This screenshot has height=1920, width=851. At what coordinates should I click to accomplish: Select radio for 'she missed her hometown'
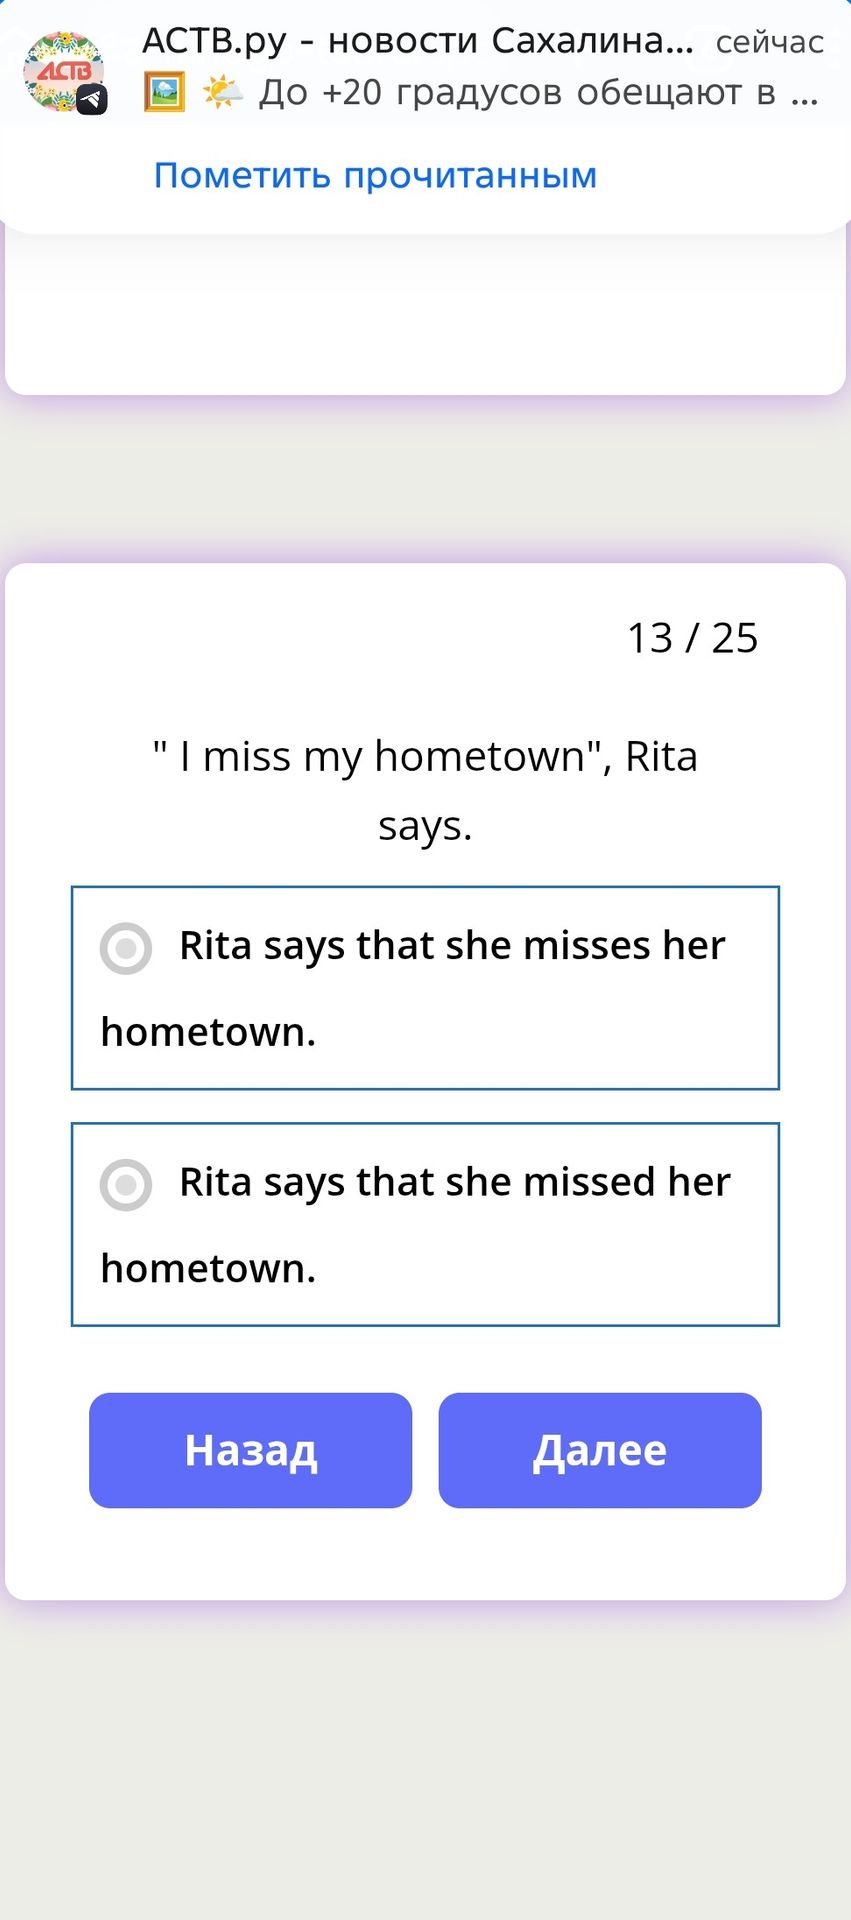pos(126,1185)
